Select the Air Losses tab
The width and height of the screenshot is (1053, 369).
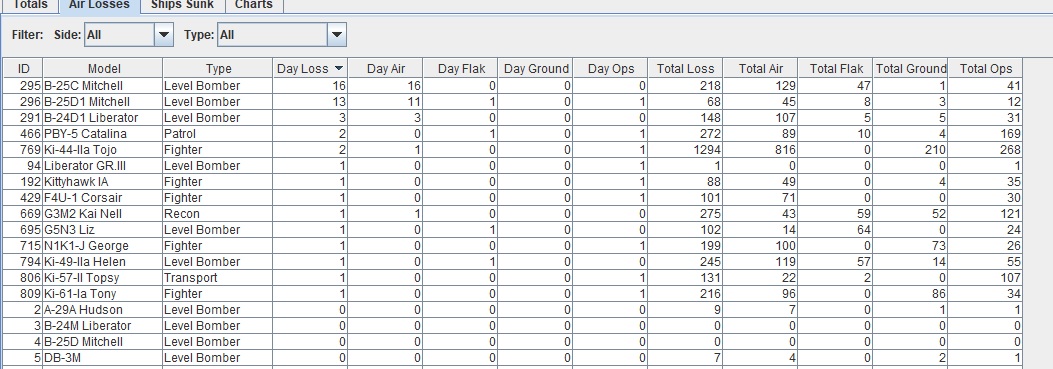(x=99, y=5)
